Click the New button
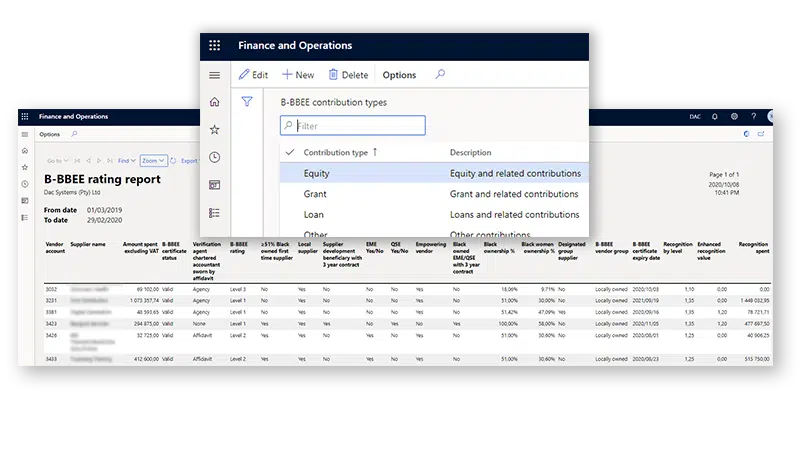The width and height of the screenshot is (800, 451). (298, 75)
